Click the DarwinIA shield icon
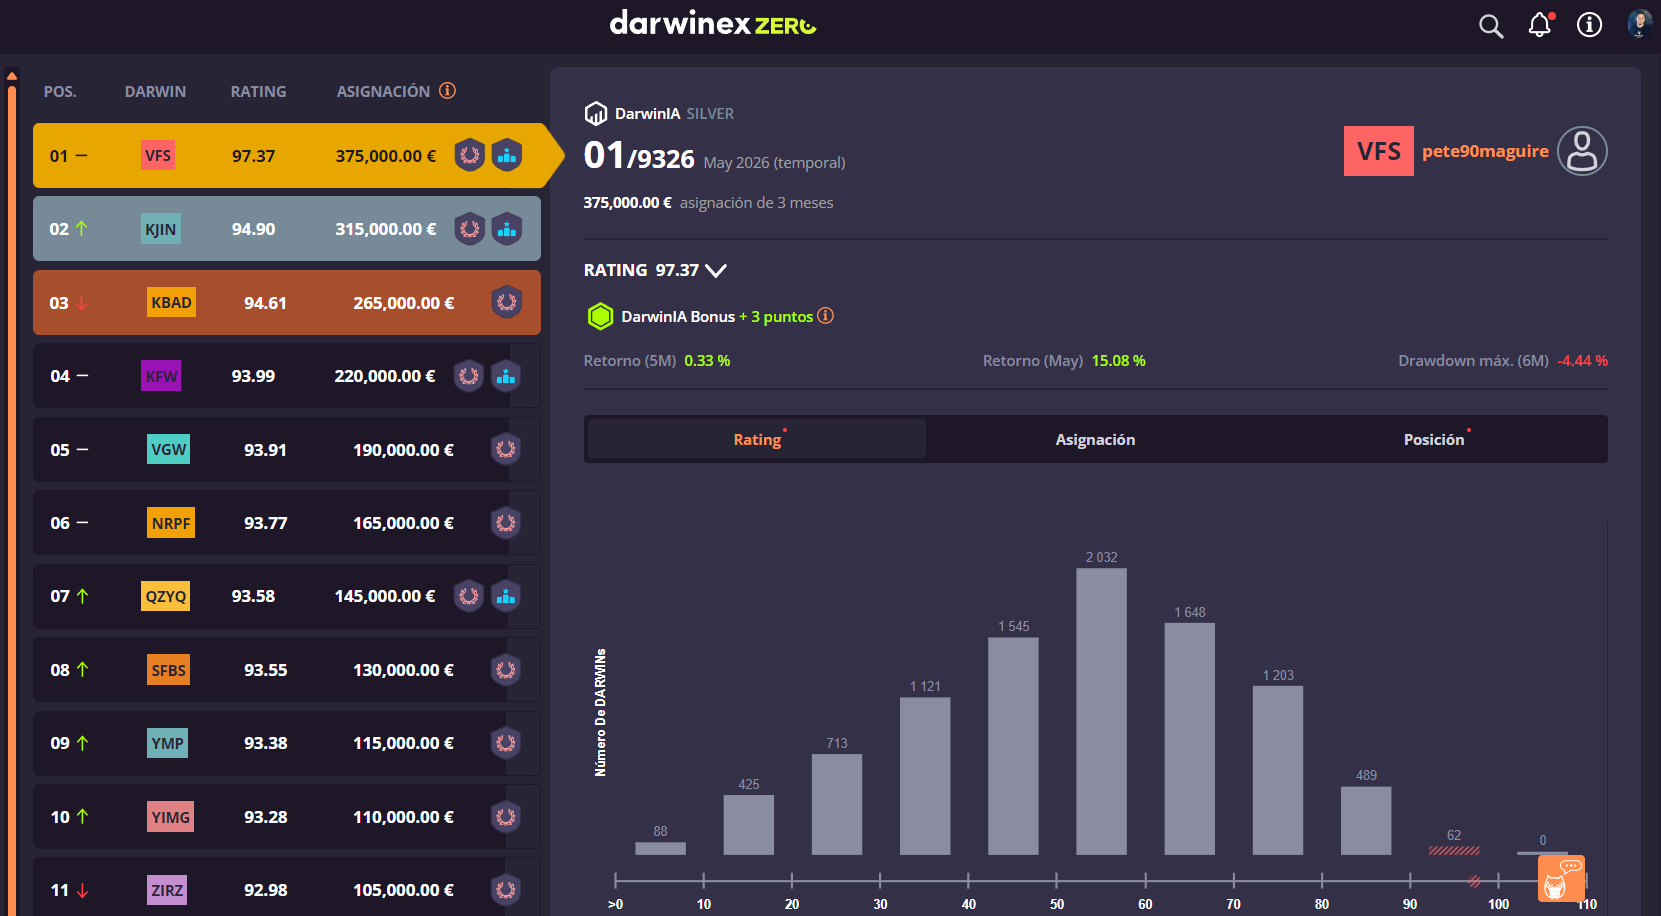Screen dimensions: 1661x916 pos(596,113)
